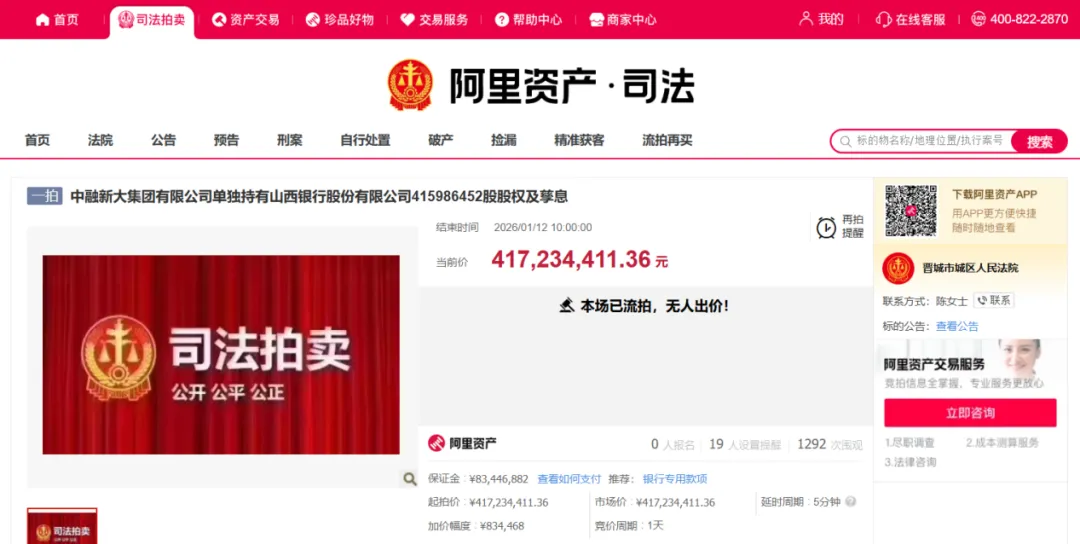Image resolution: width=1080 pixels, height=544 pixels.
Task: Click the 我的 account link
Action: pos(821,19)
